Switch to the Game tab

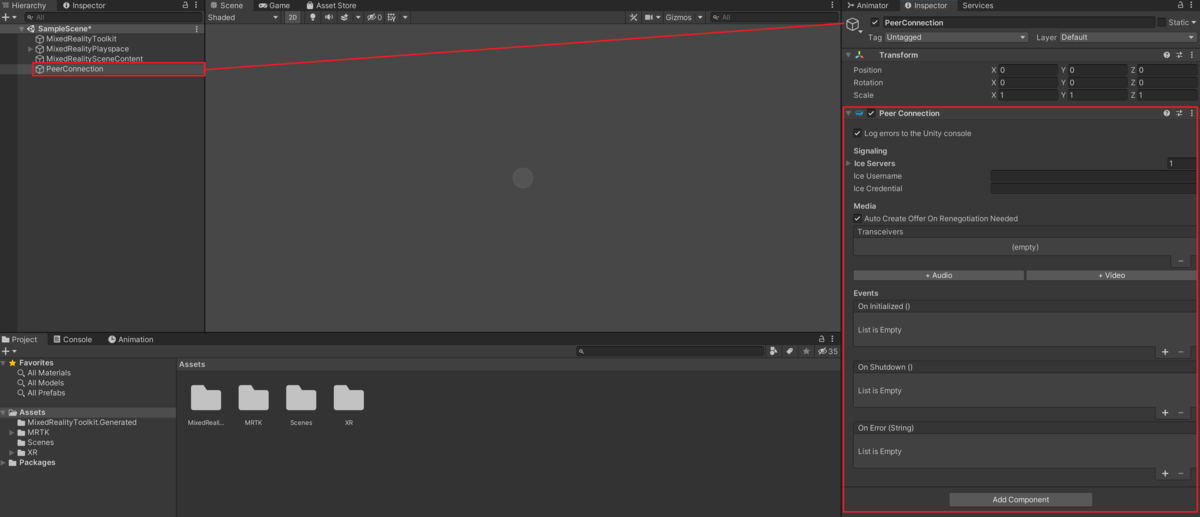273,5
